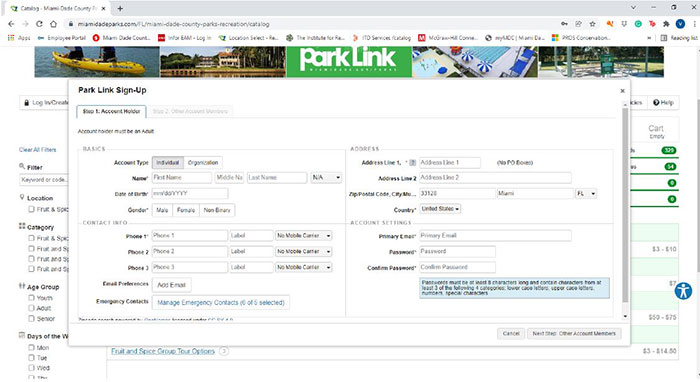Screen dimensions: 700x382
Task: Open Phone 1 mobile carrier dropdown
Action: coord(304,236)
